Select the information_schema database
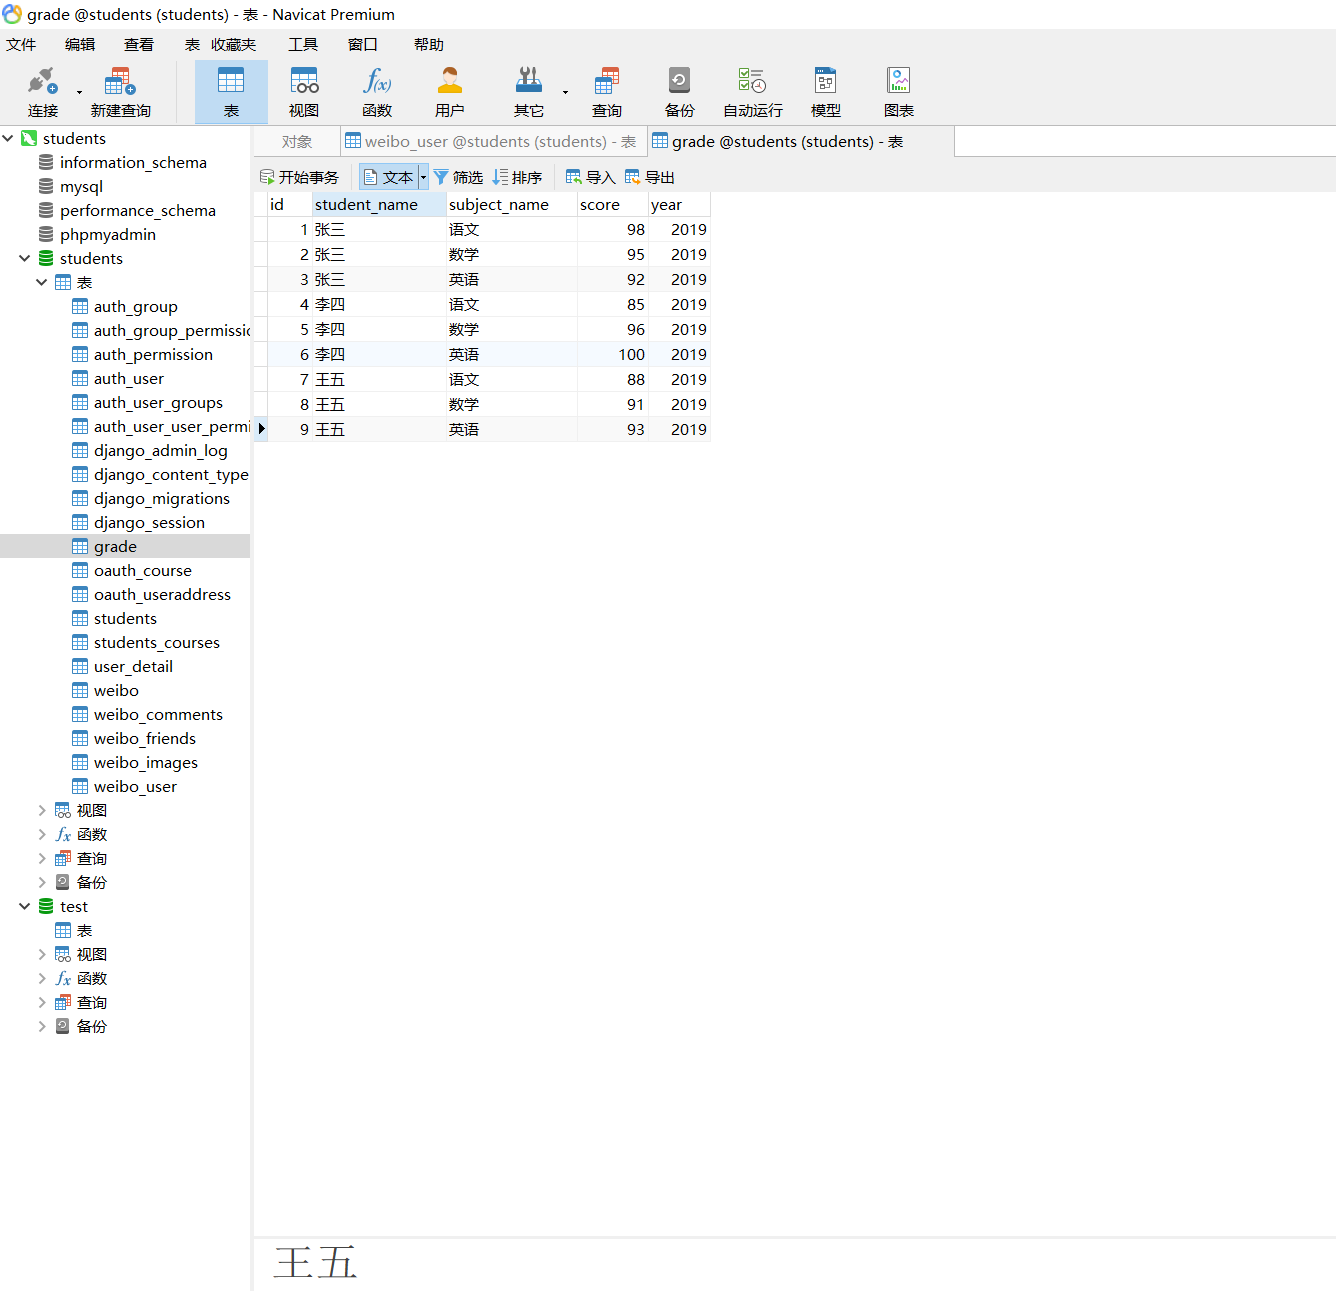This screenshot has width=1336, height=1291. 133,162
